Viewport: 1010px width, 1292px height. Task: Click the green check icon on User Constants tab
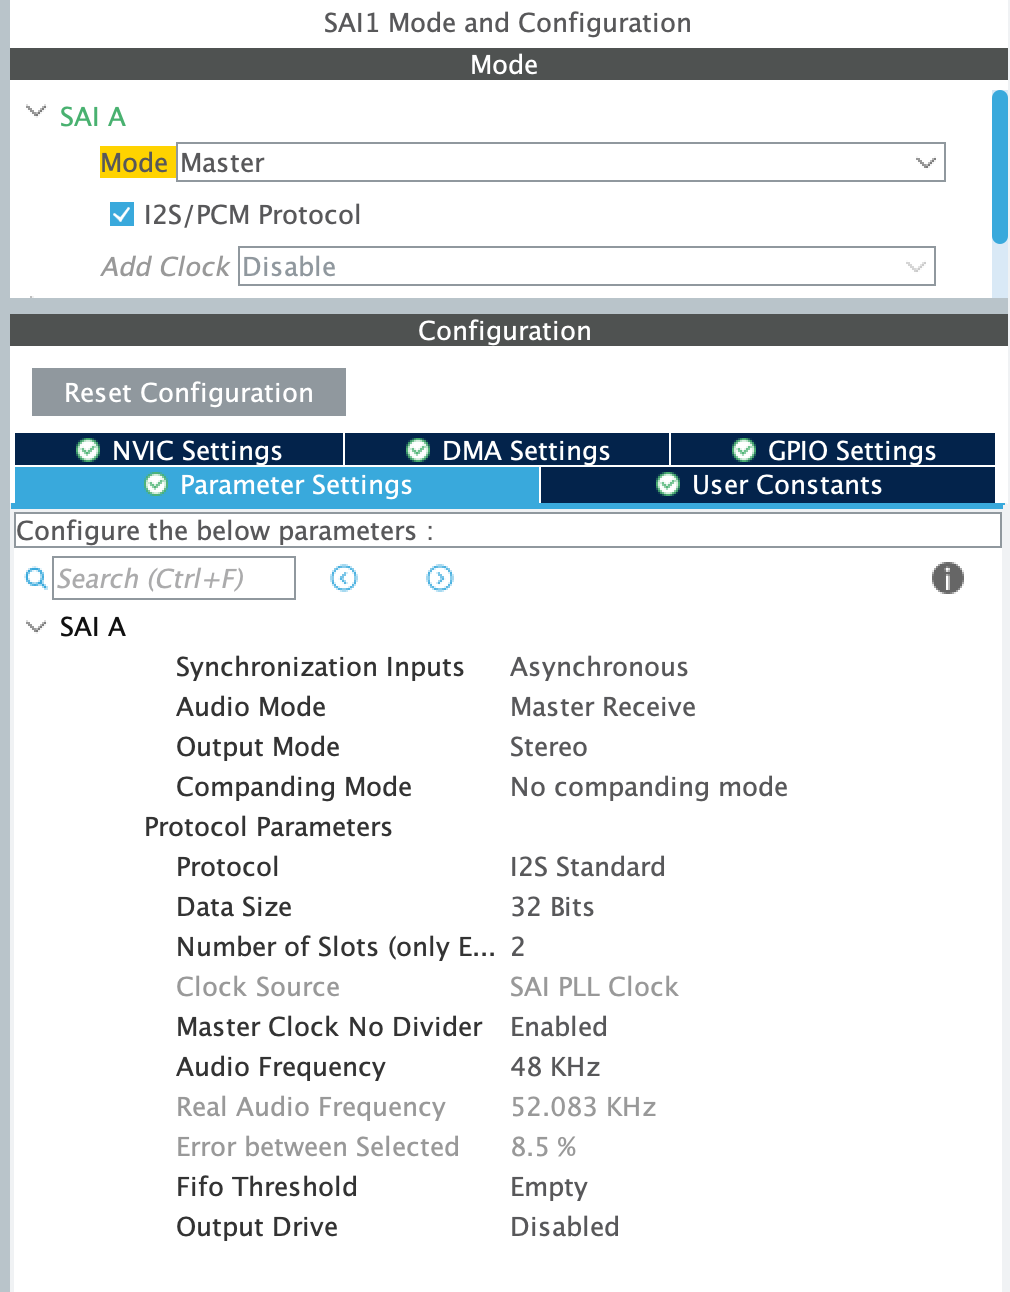click(x=667, y=485)
